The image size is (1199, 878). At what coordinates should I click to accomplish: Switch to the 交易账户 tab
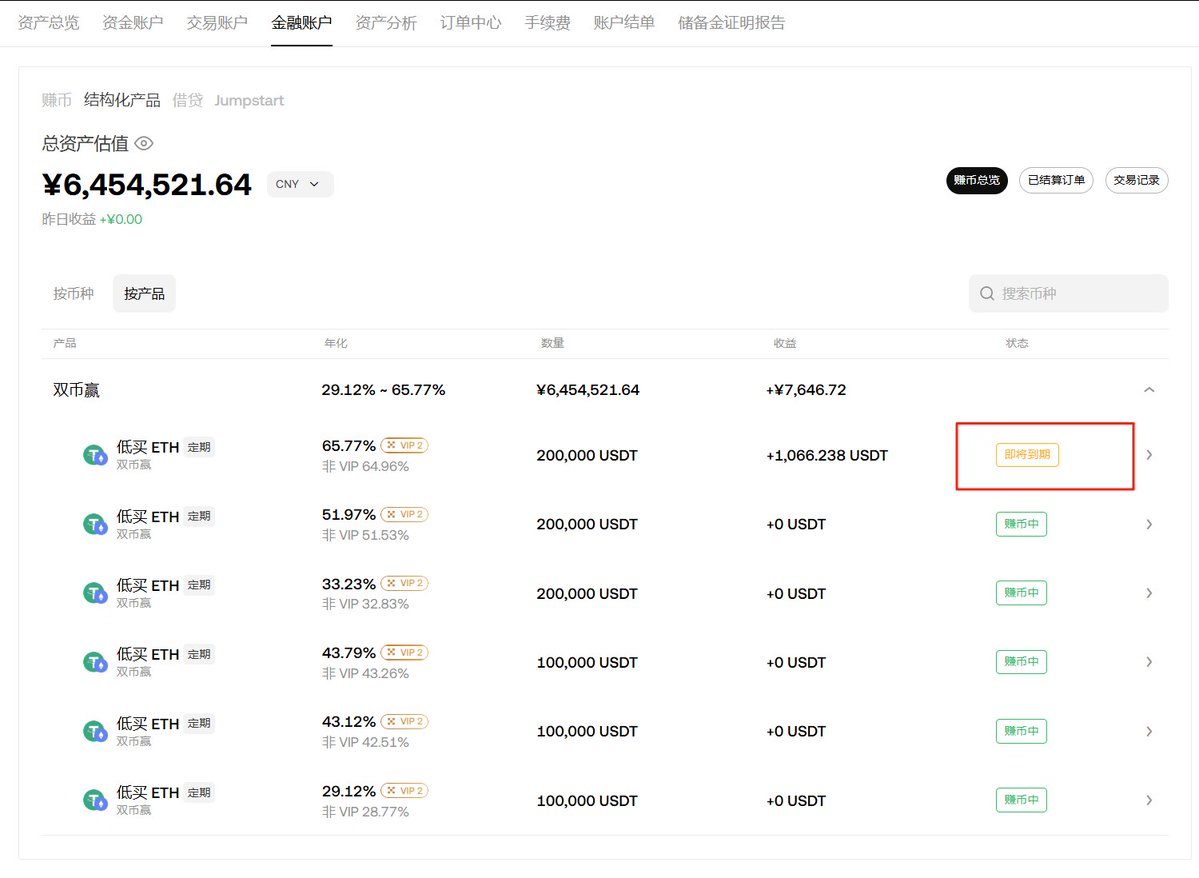pyautogui.click(x=217, y=23)
